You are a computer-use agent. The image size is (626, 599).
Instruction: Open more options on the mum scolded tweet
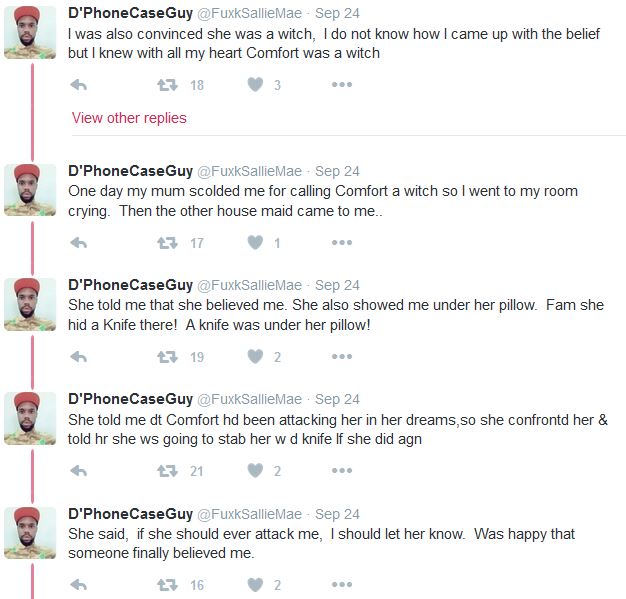pyautogui.click(x=342, y=242)
